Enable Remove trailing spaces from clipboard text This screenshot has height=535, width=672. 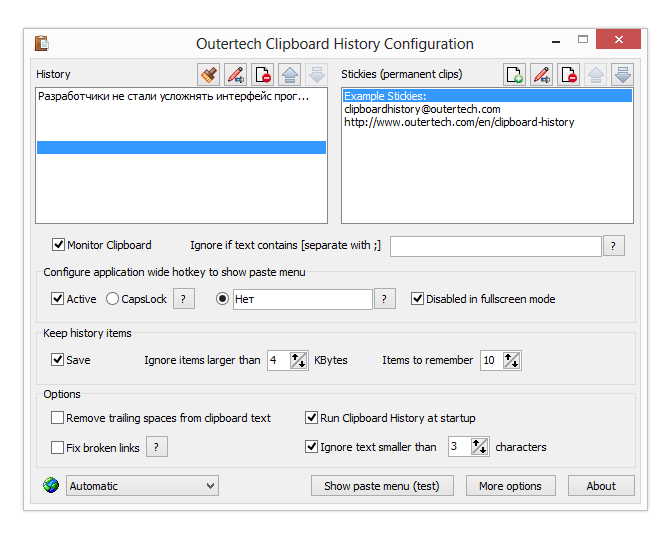coord(58,418)
